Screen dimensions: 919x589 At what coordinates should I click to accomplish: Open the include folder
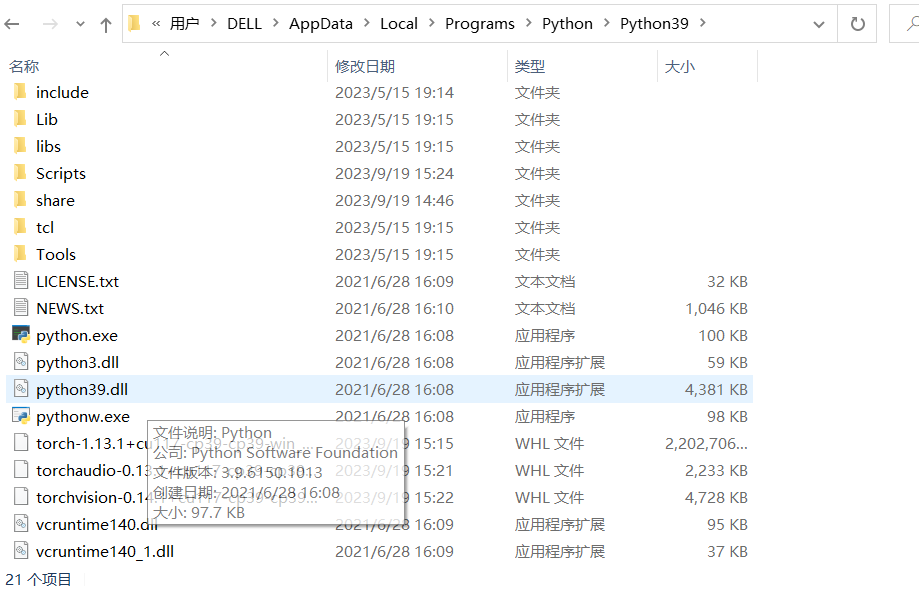coord(63,92)
